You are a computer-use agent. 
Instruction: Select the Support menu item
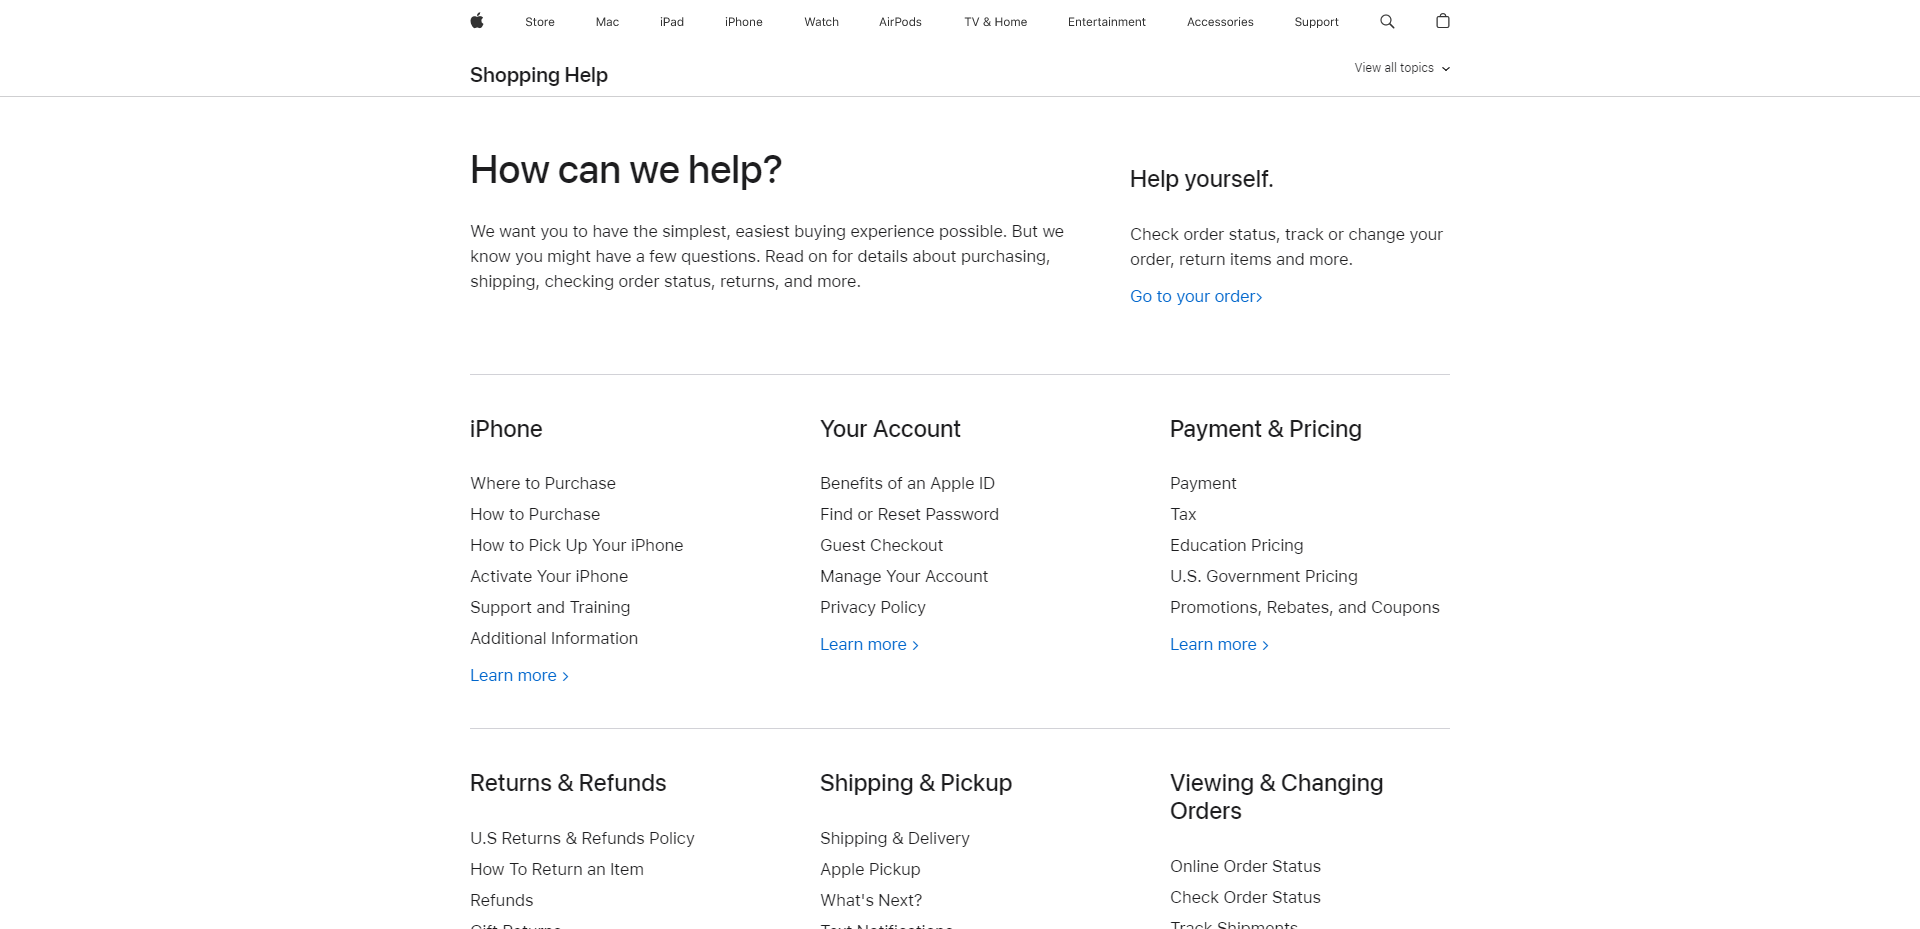coord(1316,21)
